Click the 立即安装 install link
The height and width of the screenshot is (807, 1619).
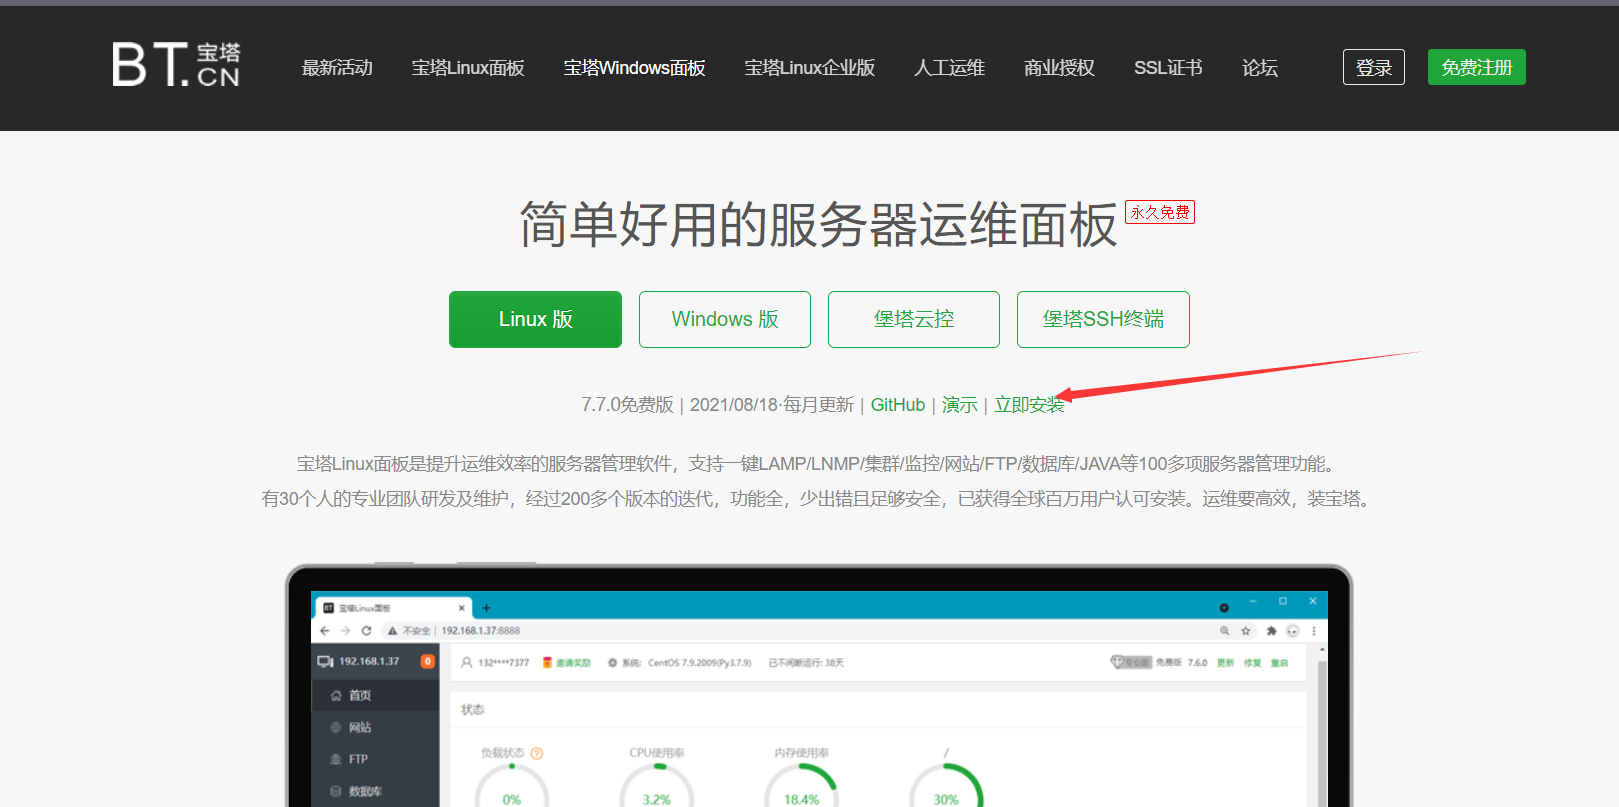click(x=1029, y=405)
